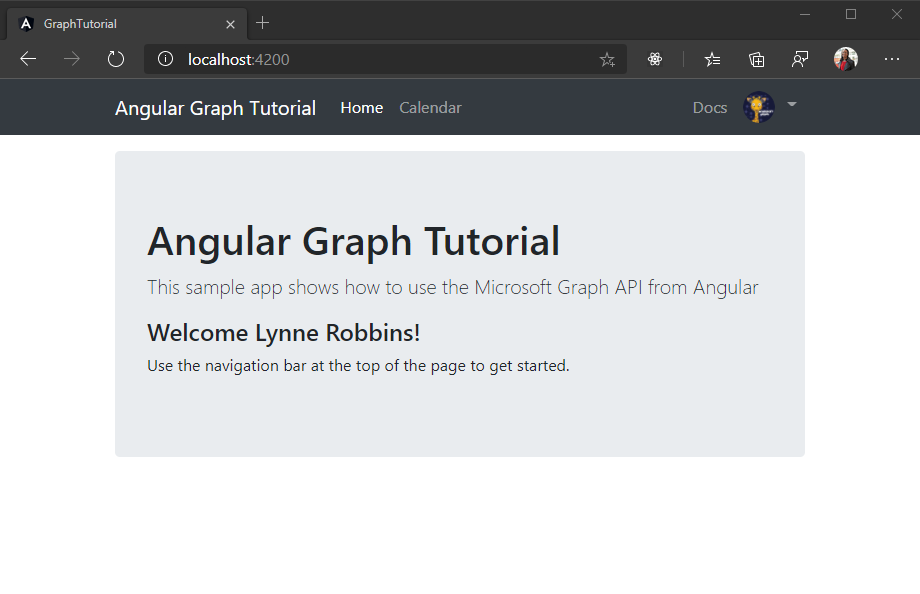The width and height of the screenshot is (920, 594).
Task: Open the Calendar nav link
Action: tap(430, 108)
